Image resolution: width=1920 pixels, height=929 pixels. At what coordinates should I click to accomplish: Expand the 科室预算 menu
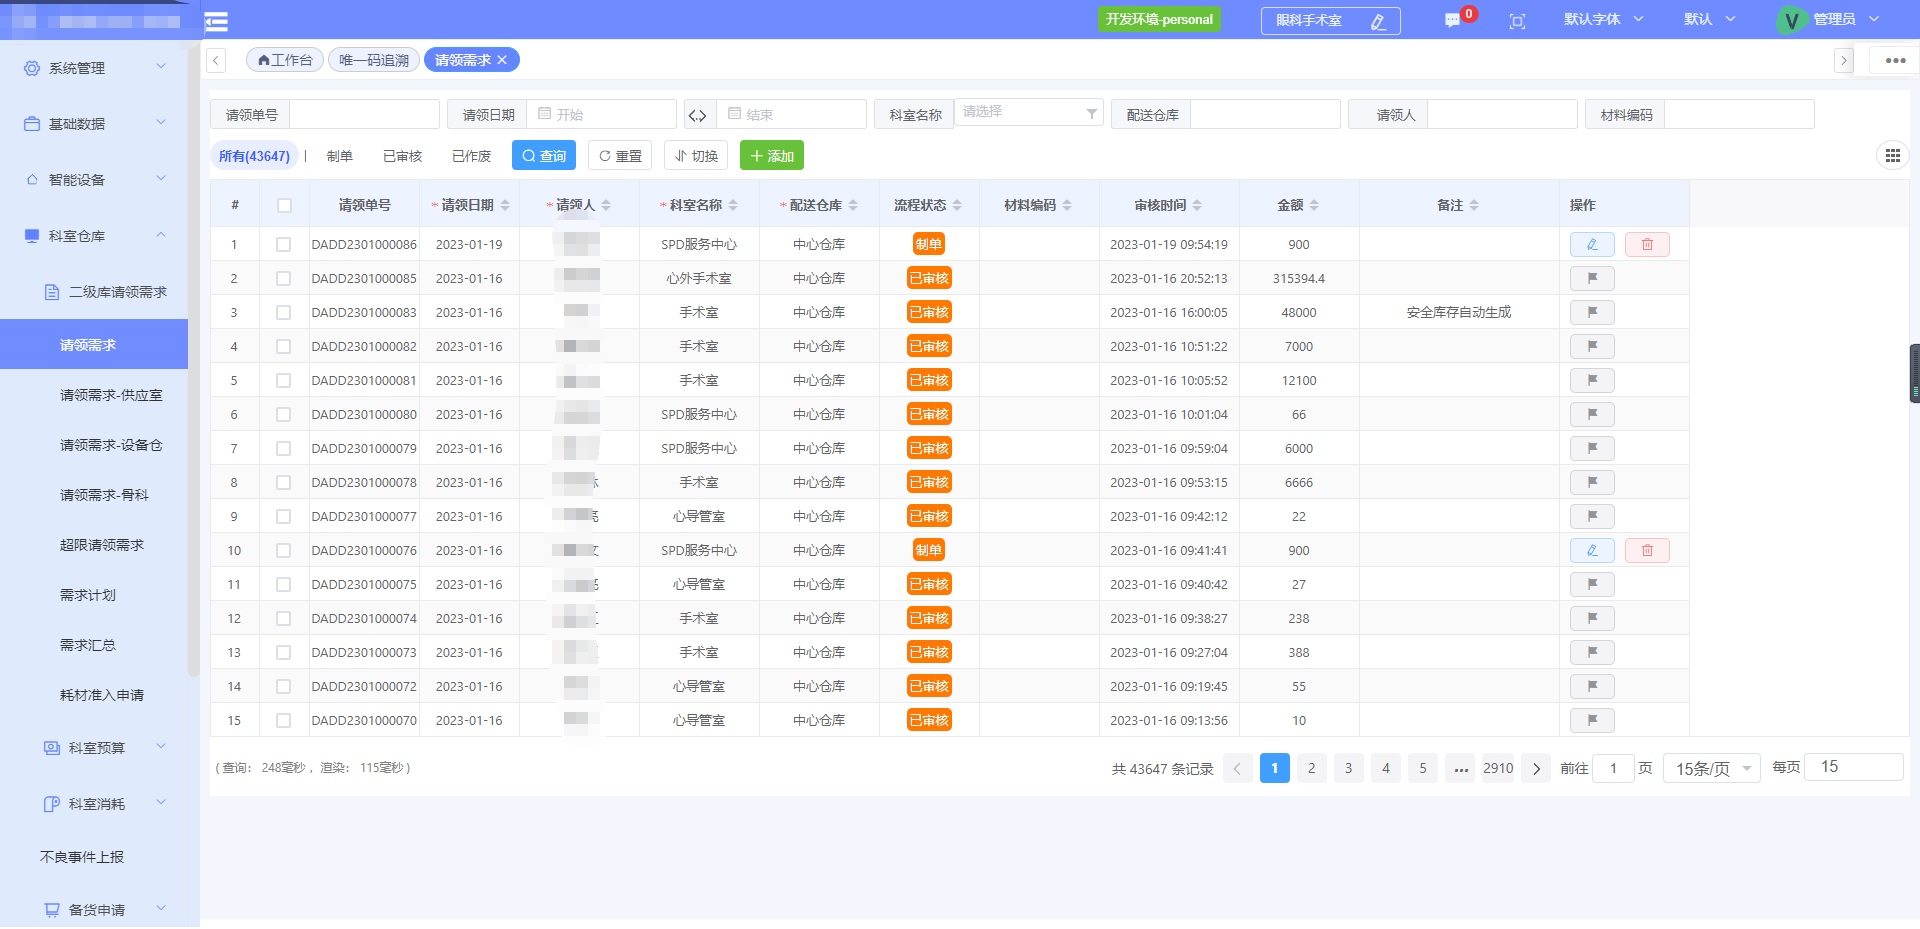94,748
